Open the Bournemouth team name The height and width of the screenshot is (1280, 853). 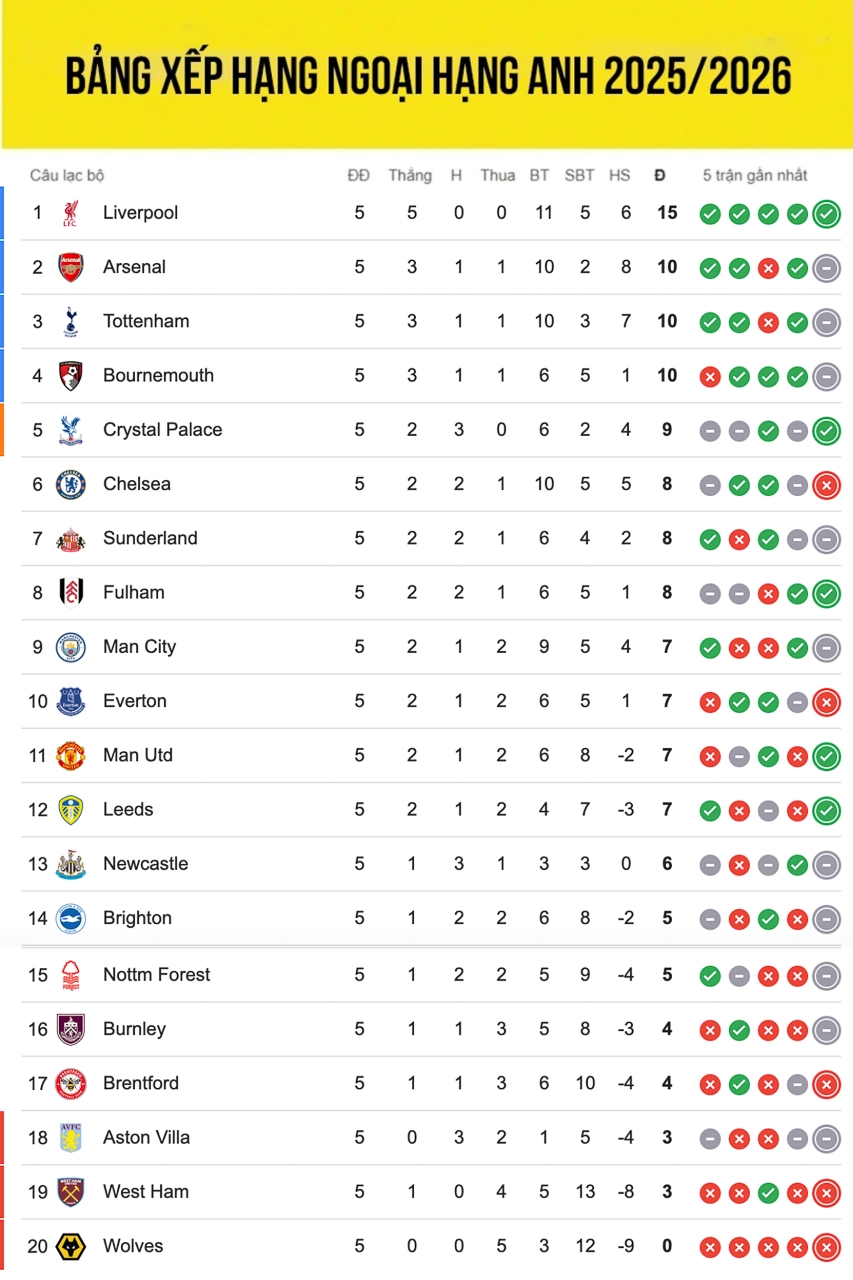158,376
